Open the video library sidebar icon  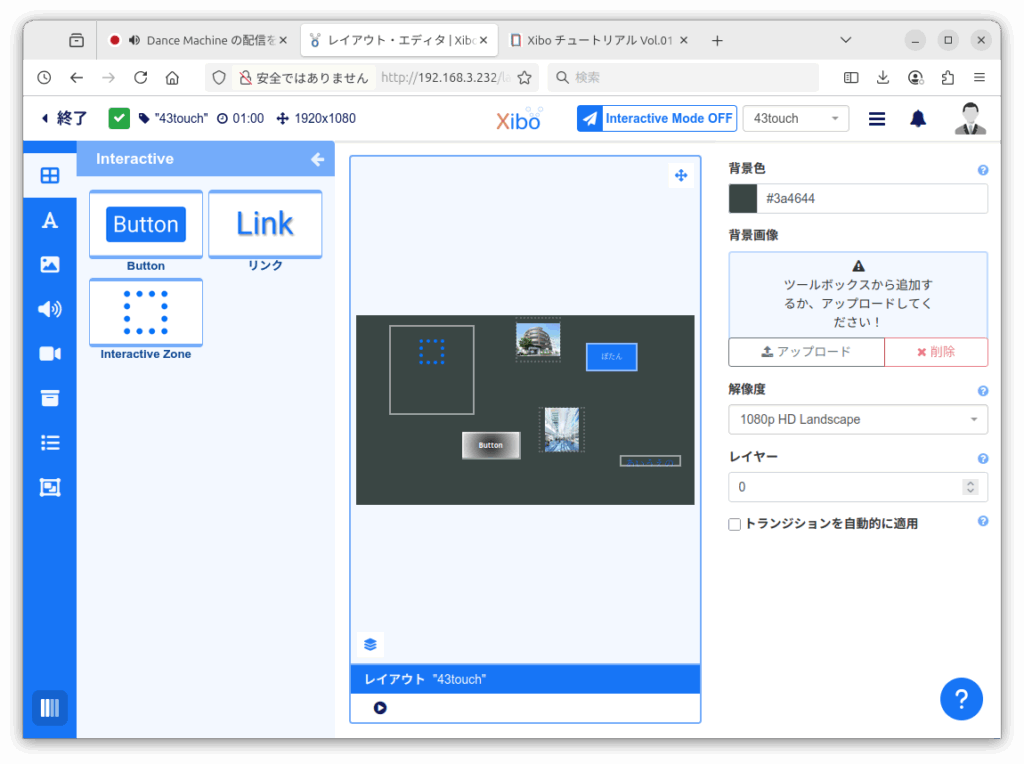[49, 353]
